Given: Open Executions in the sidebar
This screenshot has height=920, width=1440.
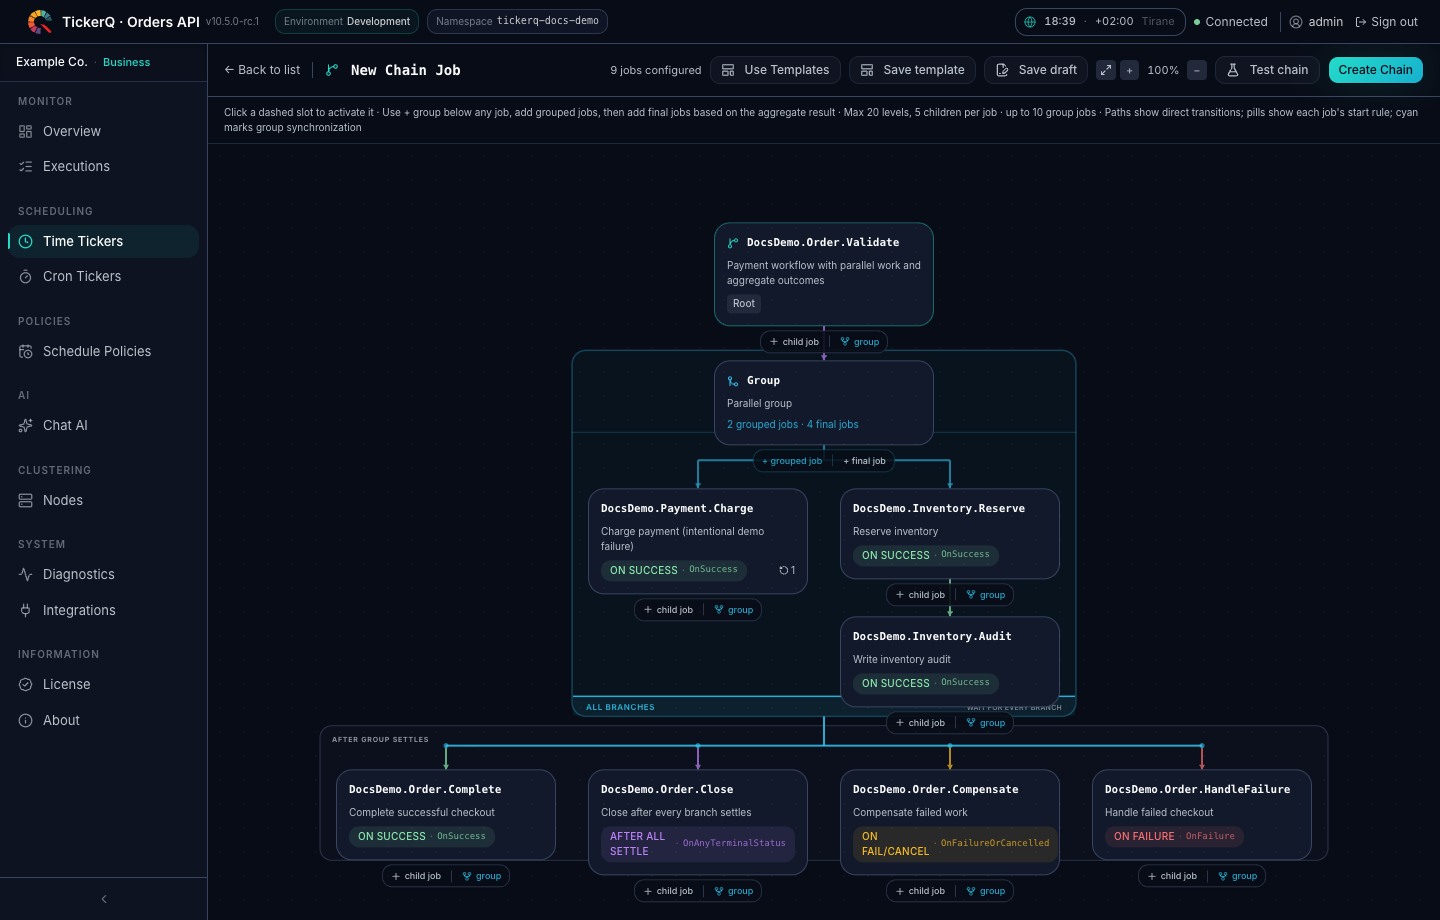Looking at the screenshot, I should pos(104,166).
